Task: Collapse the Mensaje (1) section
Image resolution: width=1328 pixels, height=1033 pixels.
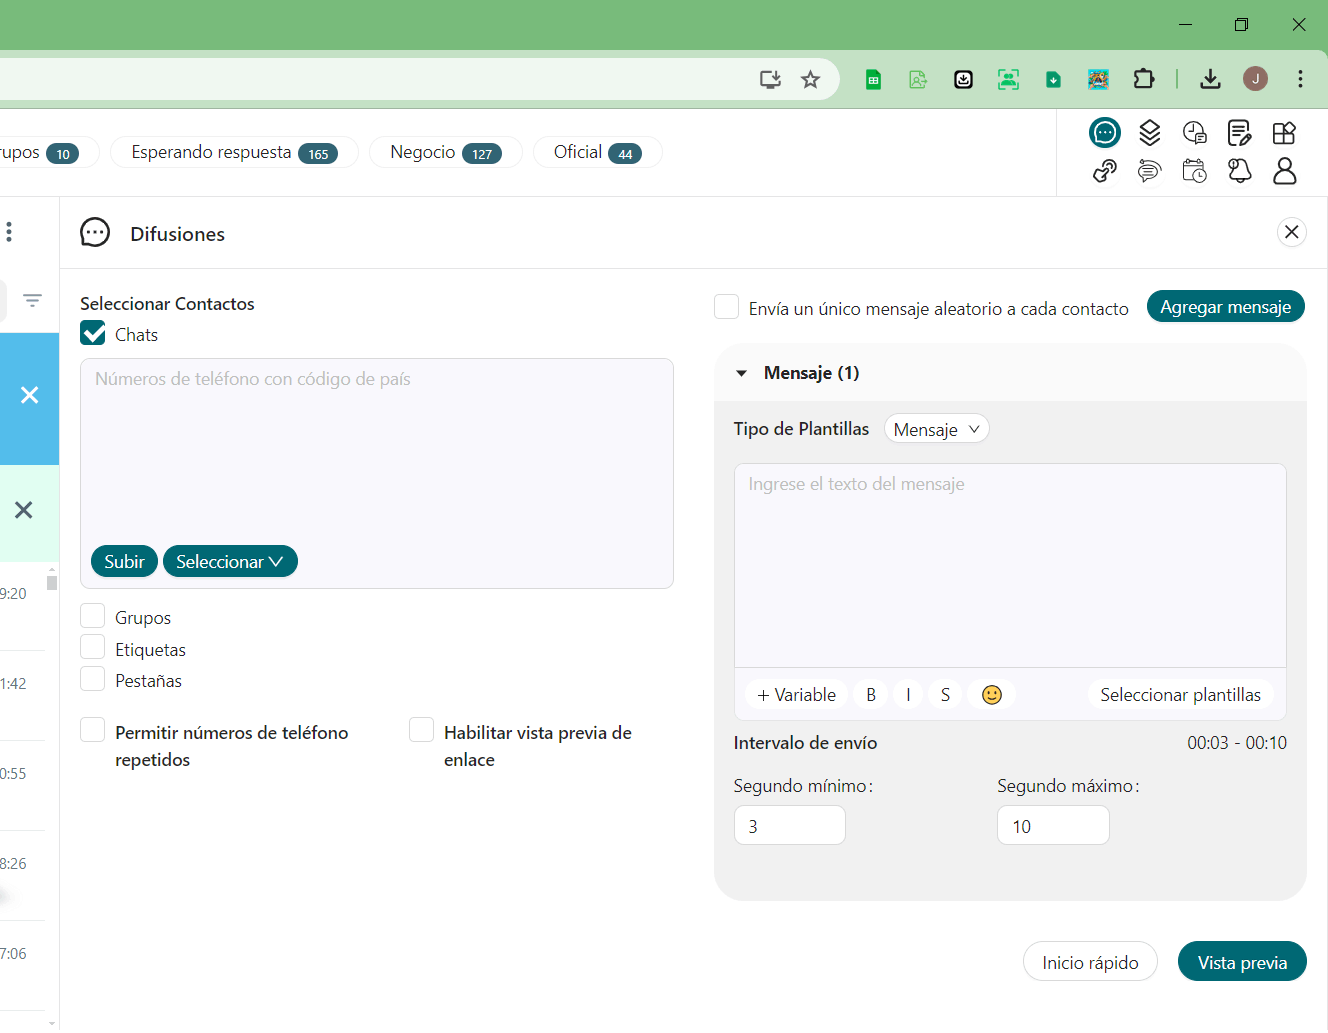Action: tap(742, 373)
